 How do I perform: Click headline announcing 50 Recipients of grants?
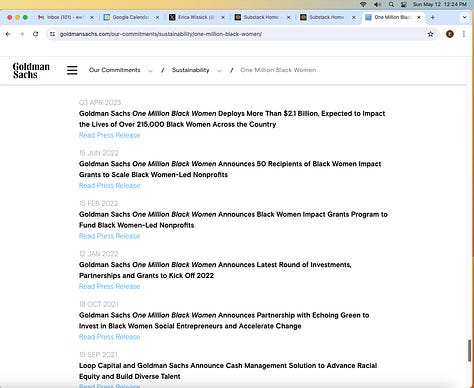coord(230,169)
